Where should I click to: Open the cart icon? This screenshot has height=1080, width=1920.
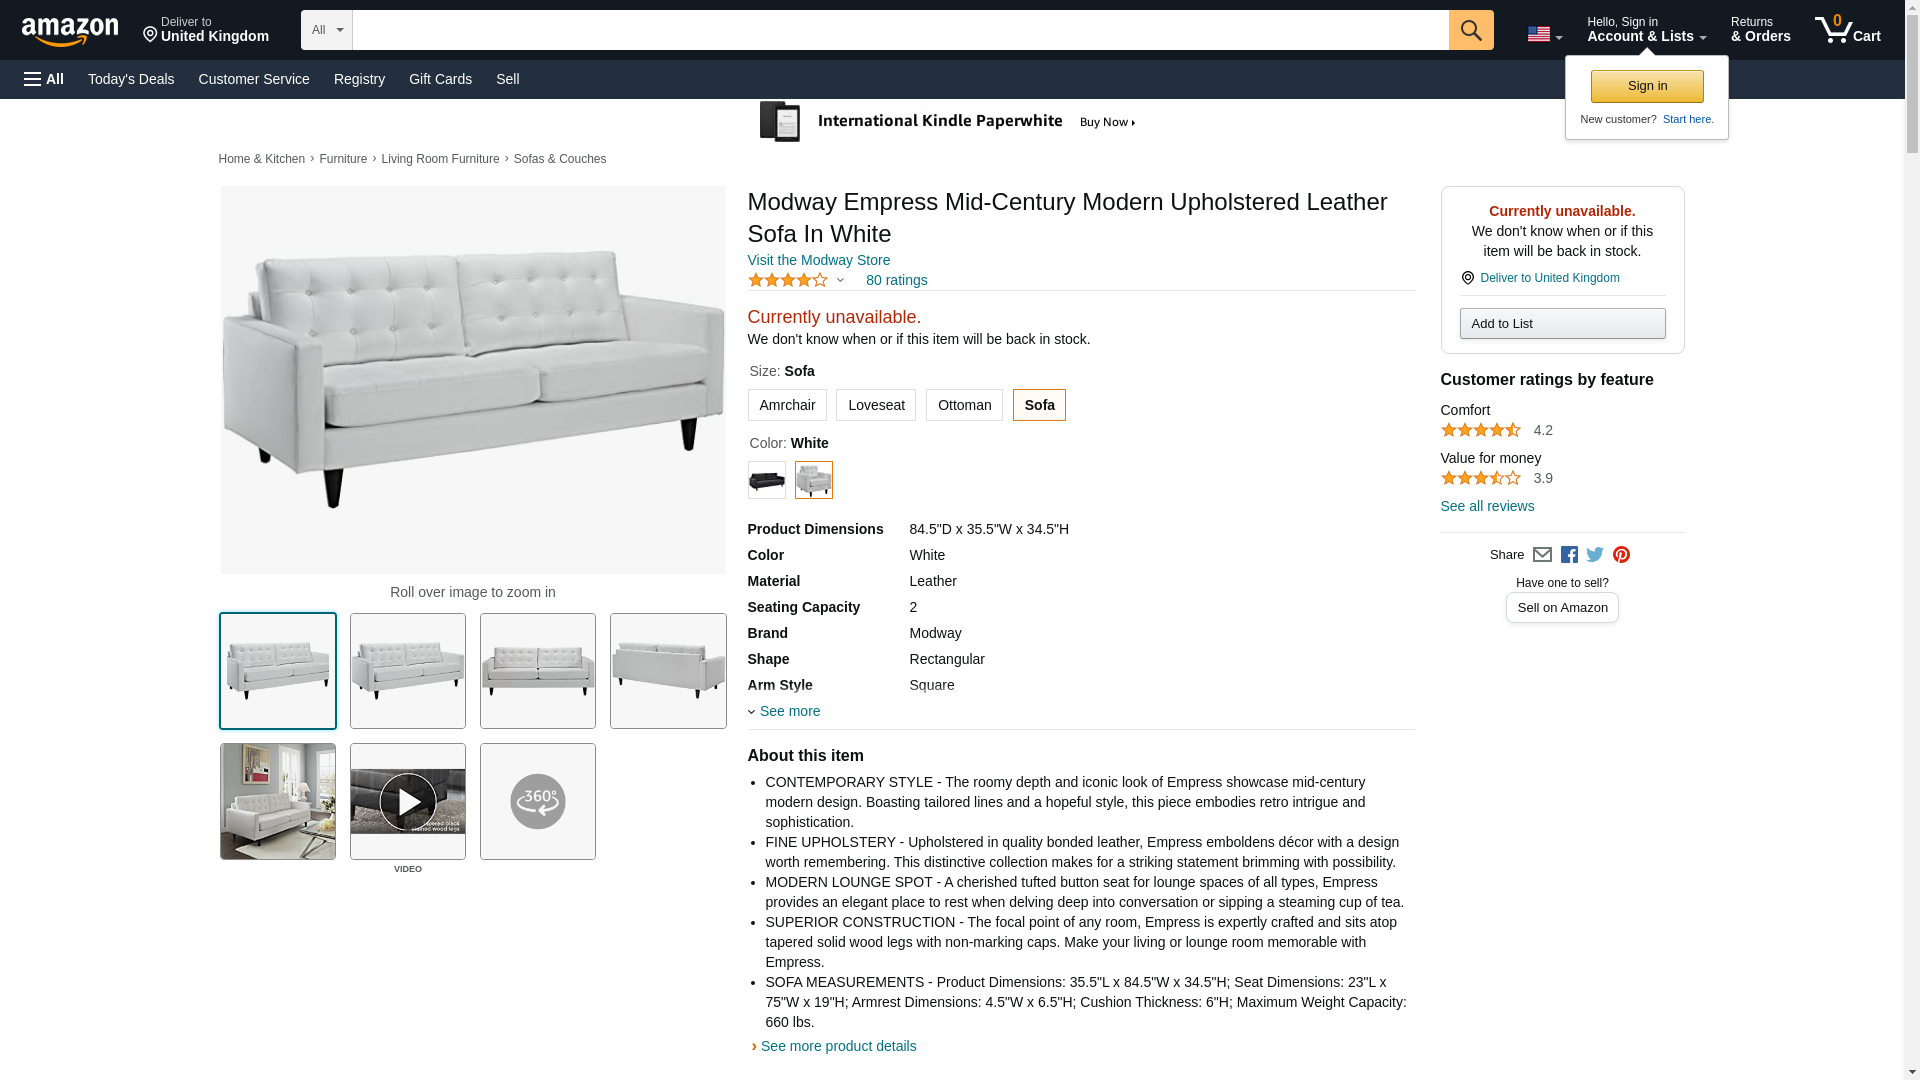click(1847, 30)
